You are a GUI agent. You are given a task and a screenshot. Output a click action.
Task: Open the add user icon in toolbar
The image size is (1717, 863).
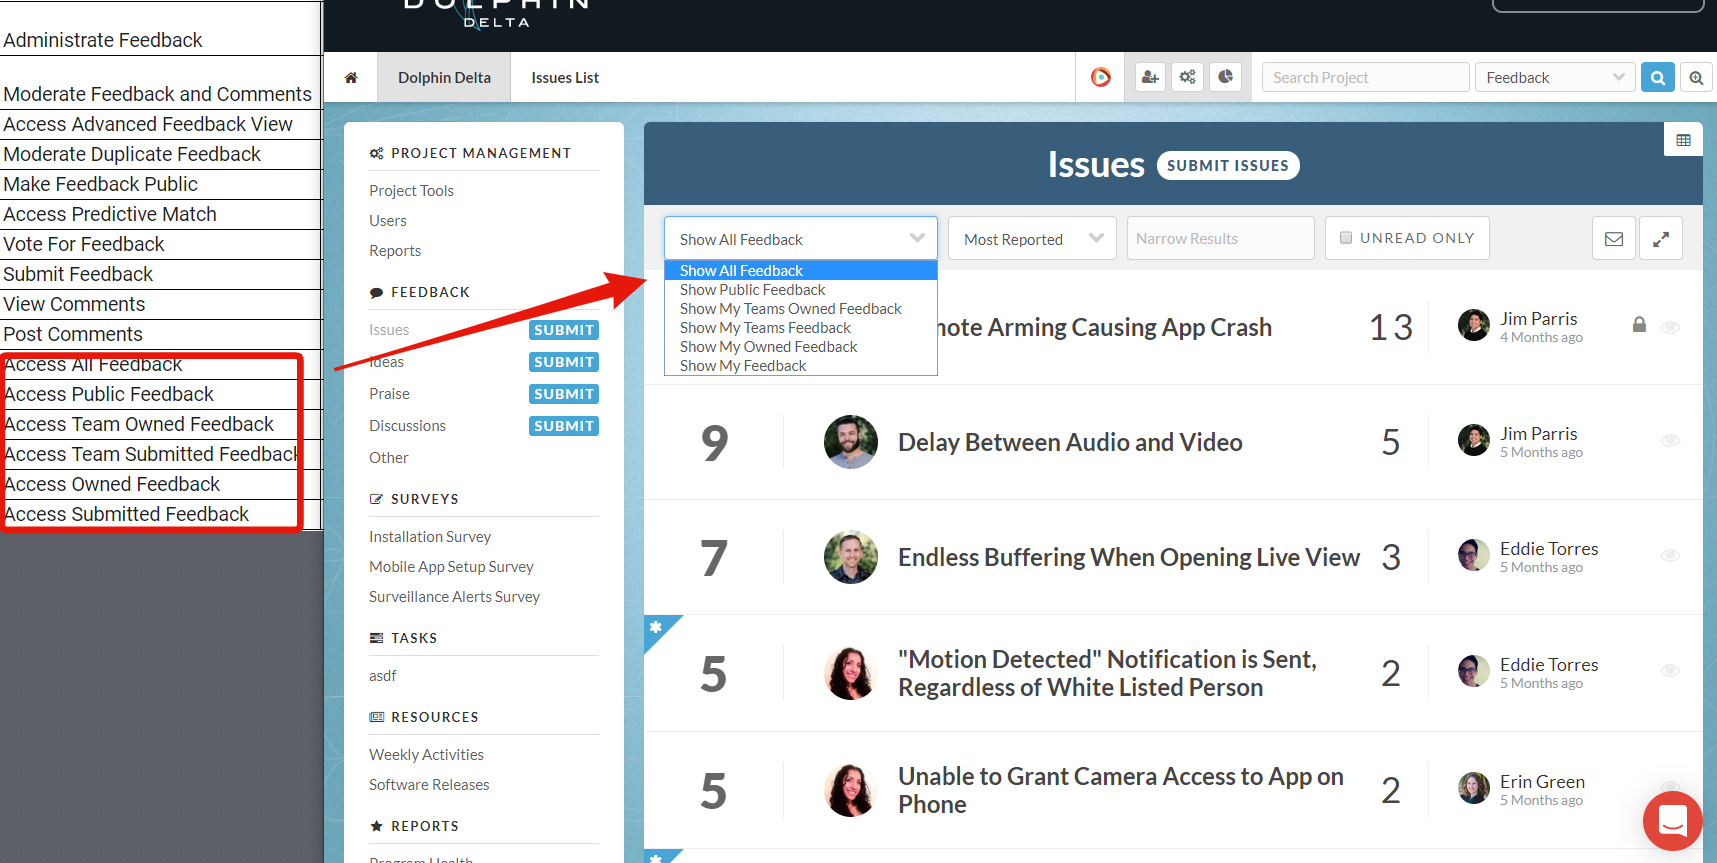pos(1150,77)
